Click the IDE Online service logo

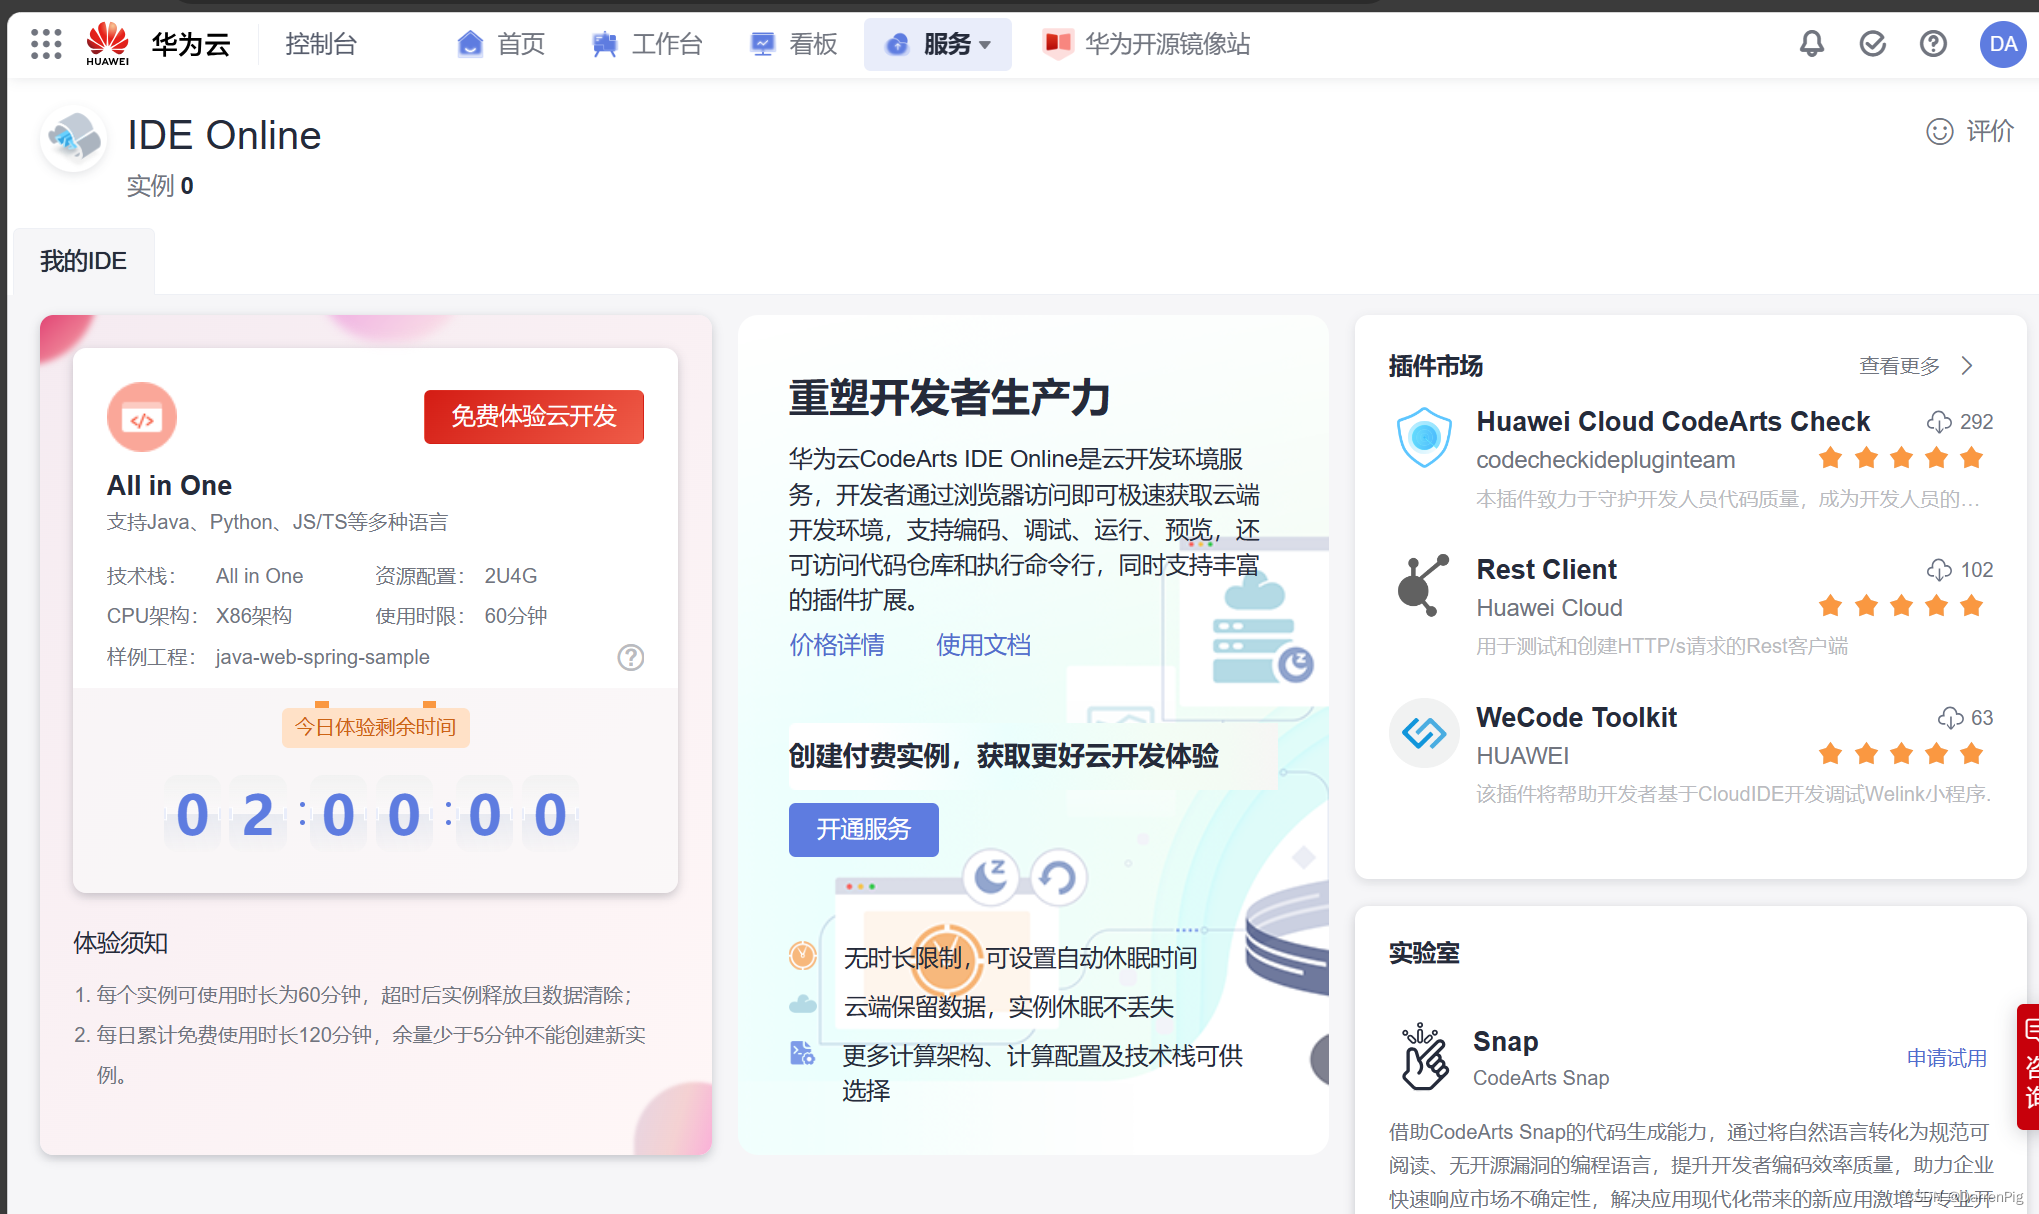(x=74, y=138)
